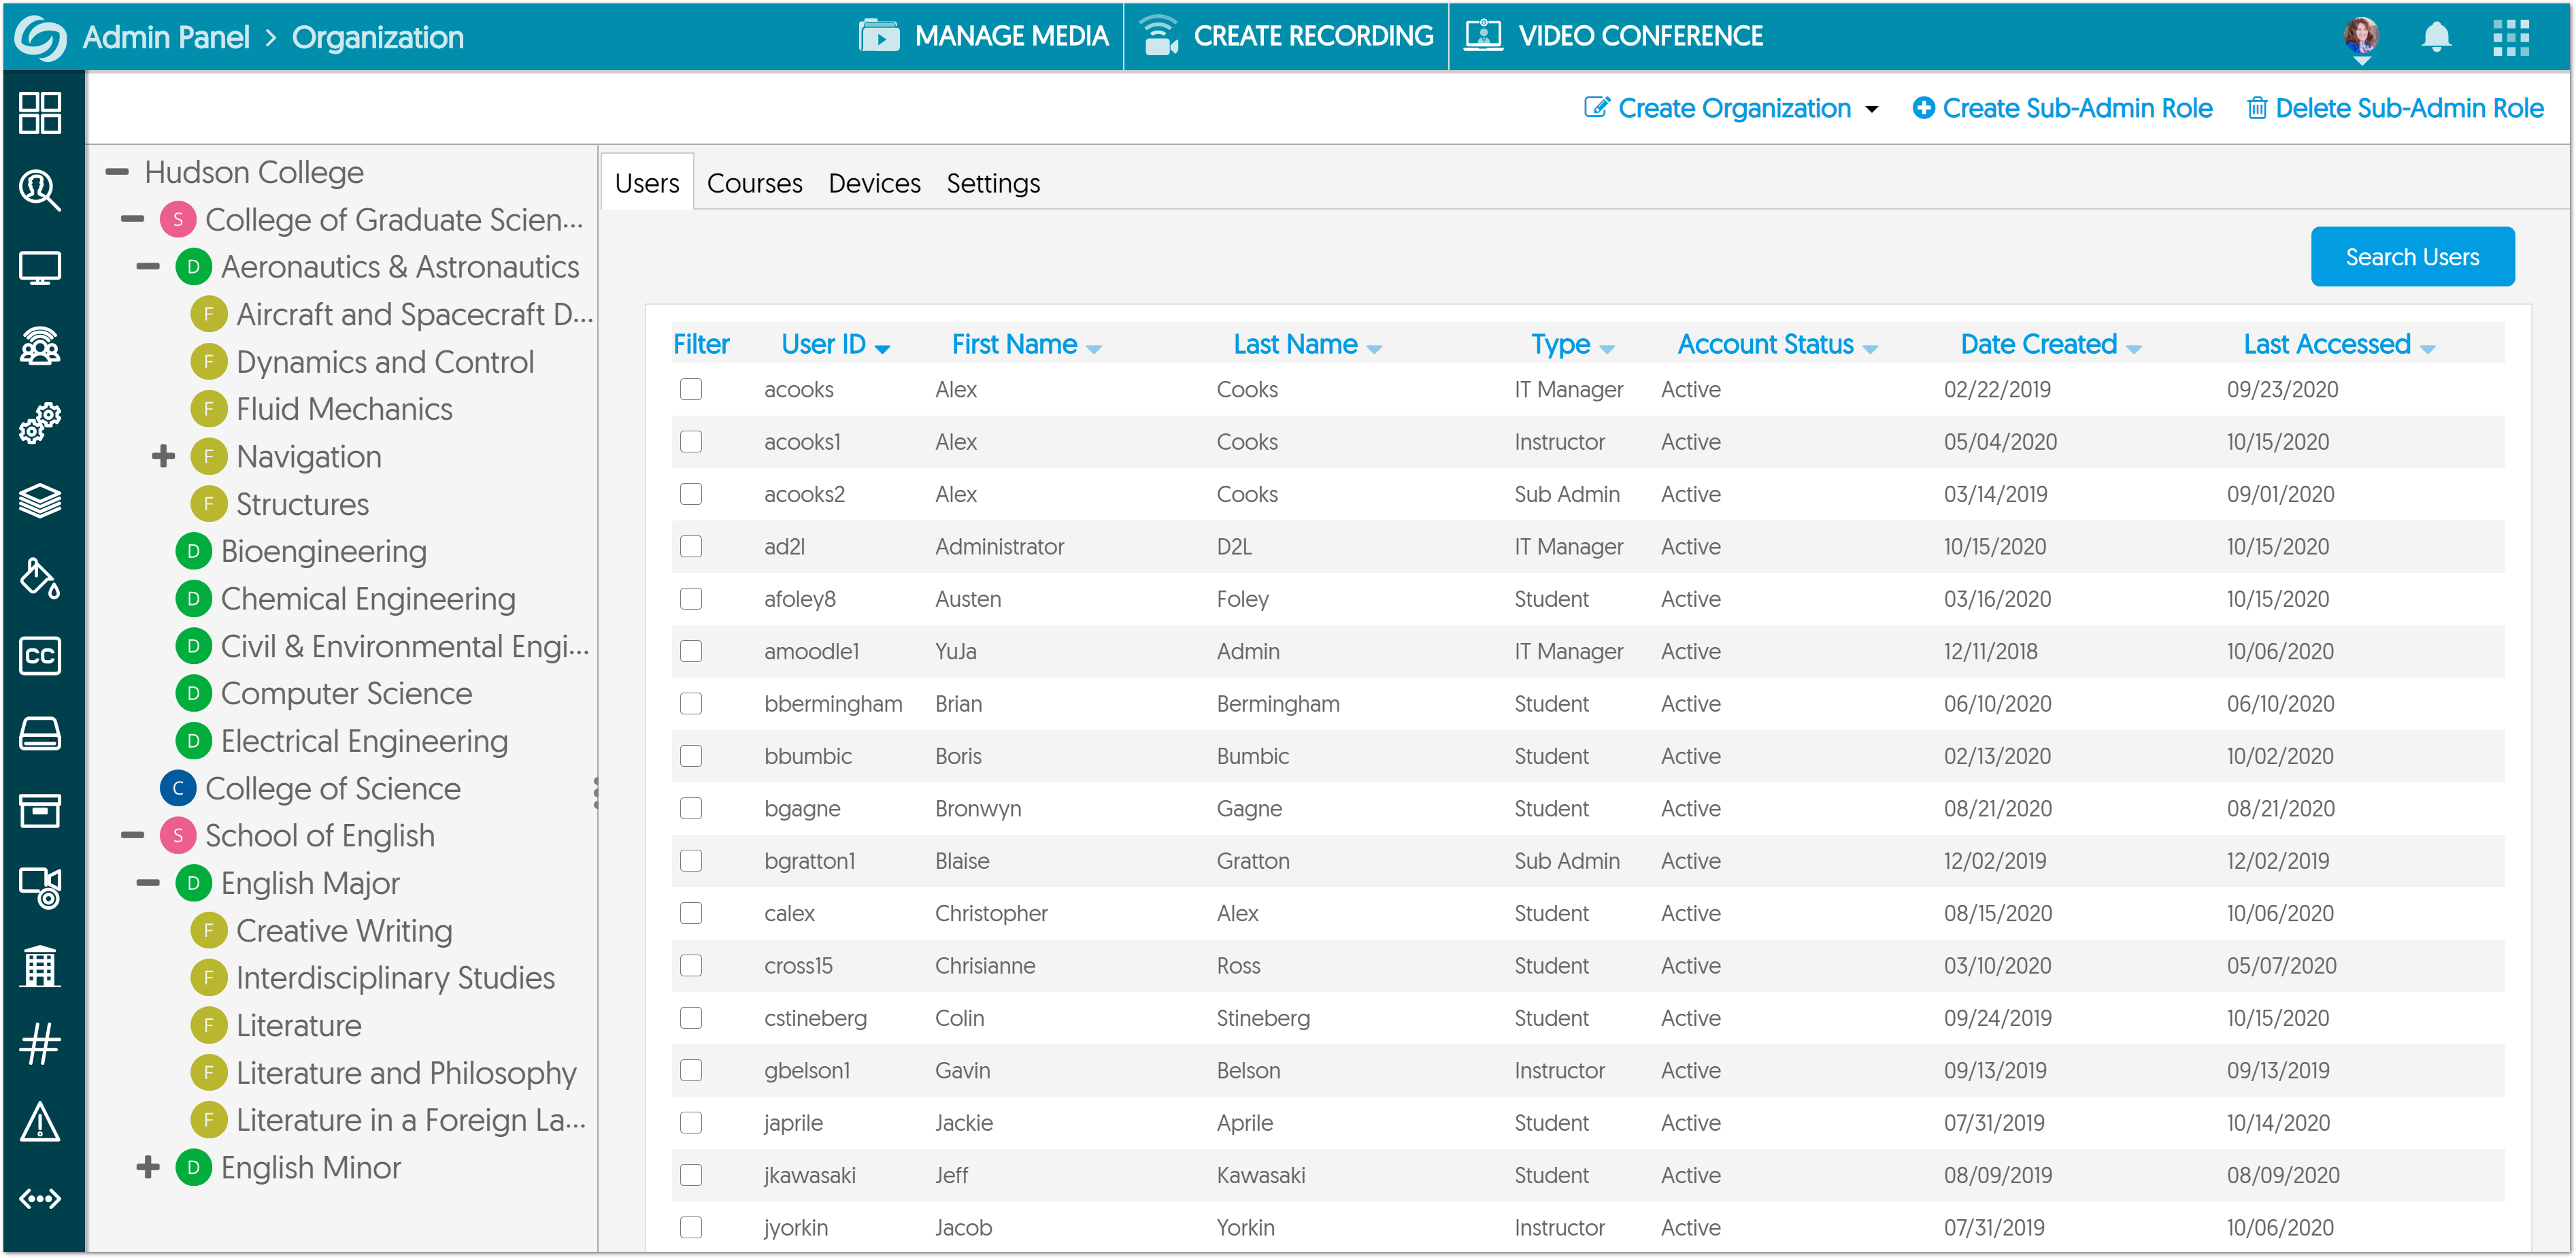Open the Settings tab
Image resolution: width=2576 pixels, height=1258 pixels.
[x=993, y=182]
